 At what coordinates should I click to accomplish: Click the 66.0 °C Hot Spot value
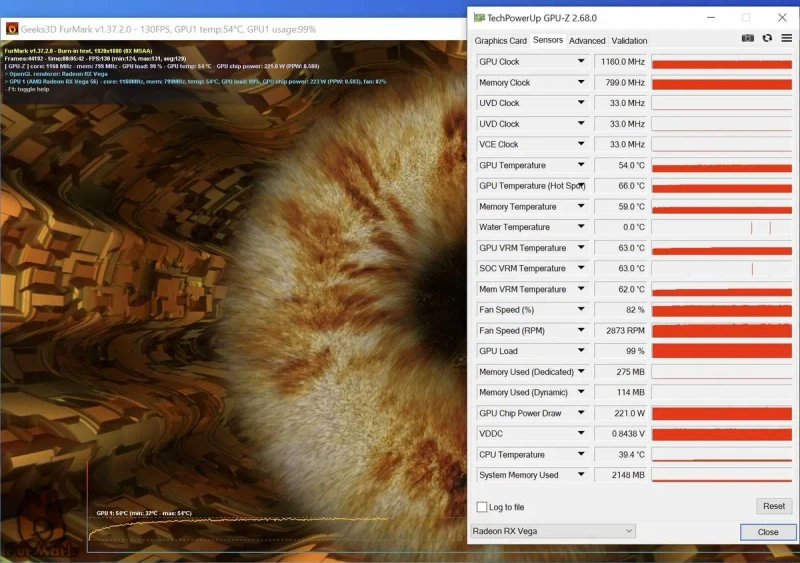[x=621, y=186]
